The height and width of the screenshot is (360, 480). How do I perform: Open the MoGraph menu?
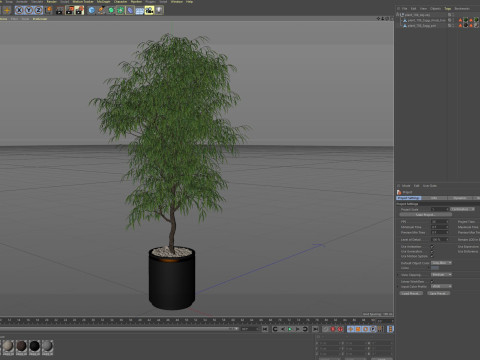pyautogui.click(x=103, y=2)
